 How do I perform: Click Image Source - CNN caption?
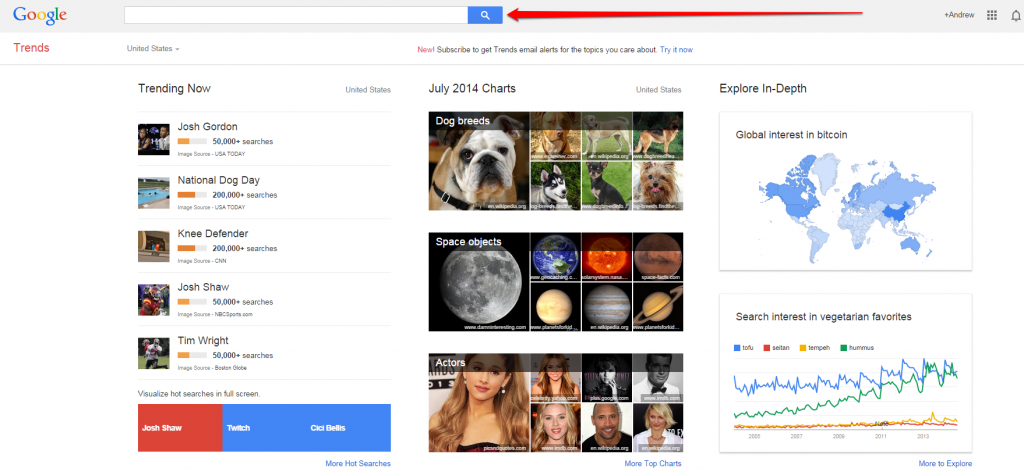[x=202, y=261]
